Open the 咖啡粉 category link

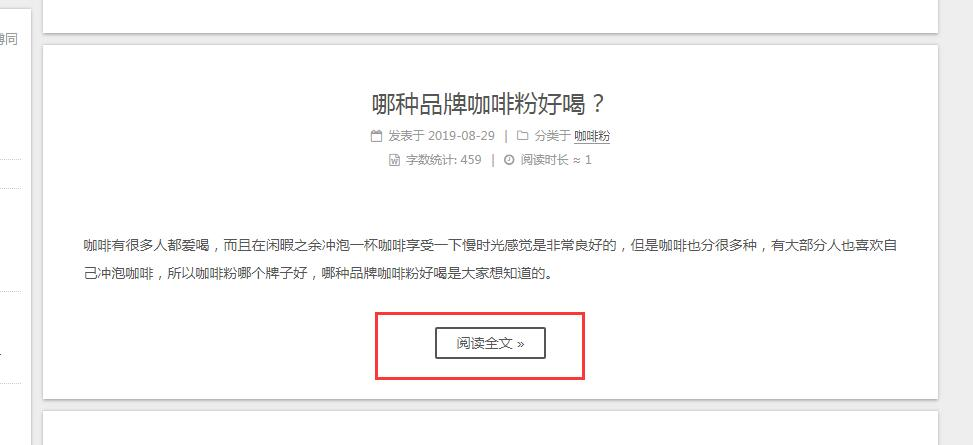(592, 136)
